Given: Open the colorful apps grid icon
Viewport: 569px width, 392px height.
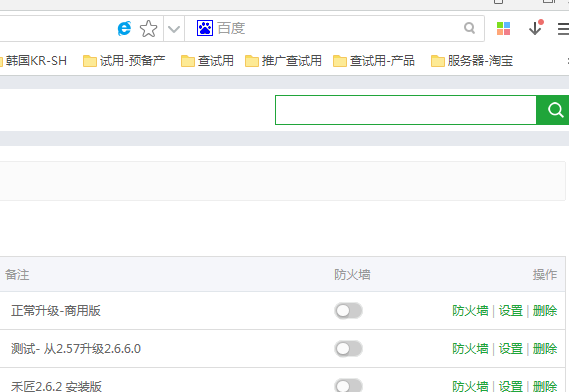Looking at the screenshot, I should [503, 28].
